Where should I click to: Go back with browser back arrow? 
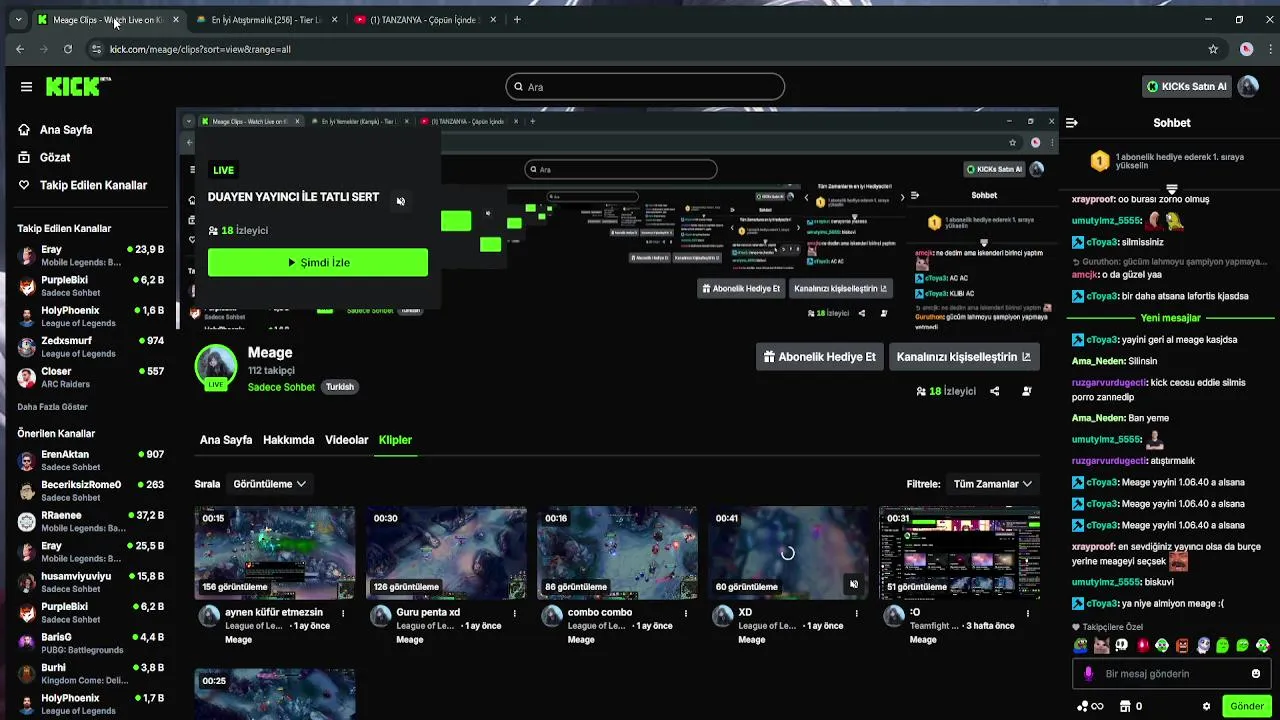click(x=20, y=49)
